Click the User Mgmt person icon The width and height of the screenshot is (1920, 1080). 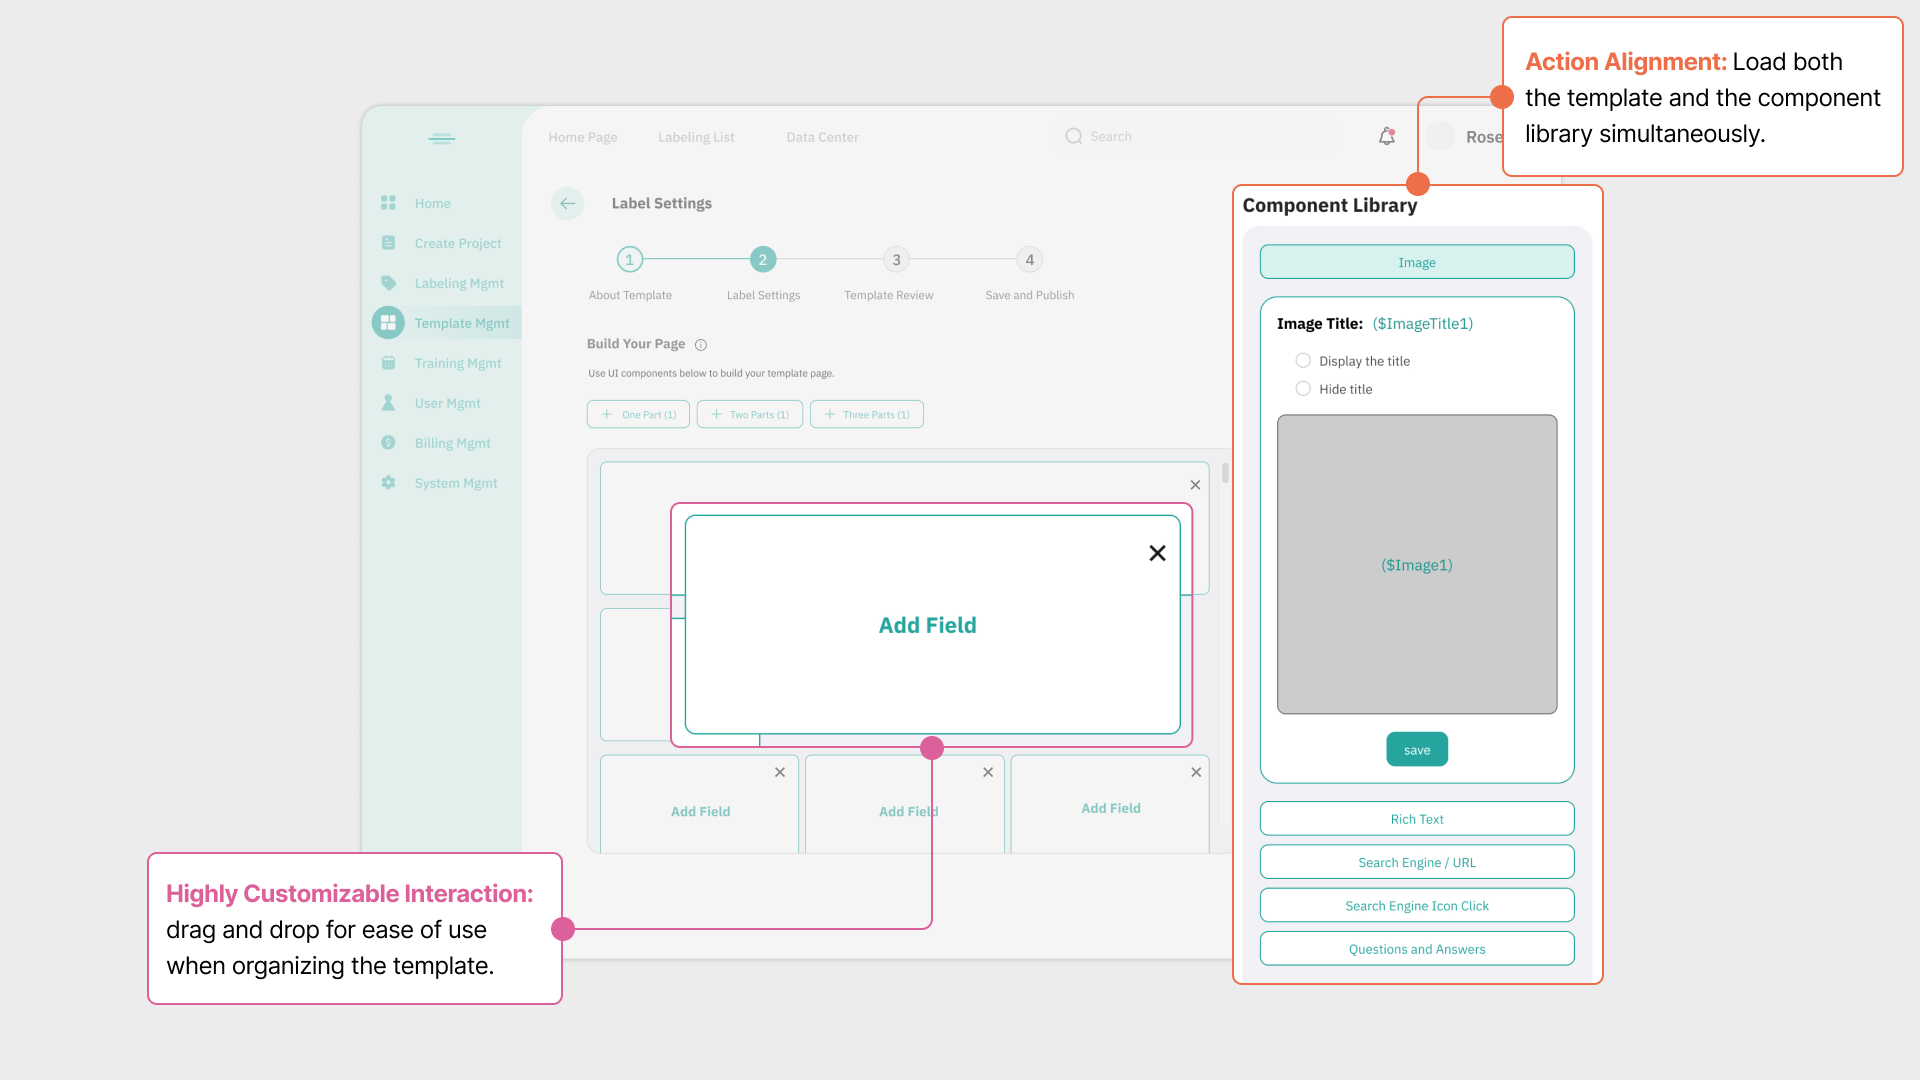388,403
